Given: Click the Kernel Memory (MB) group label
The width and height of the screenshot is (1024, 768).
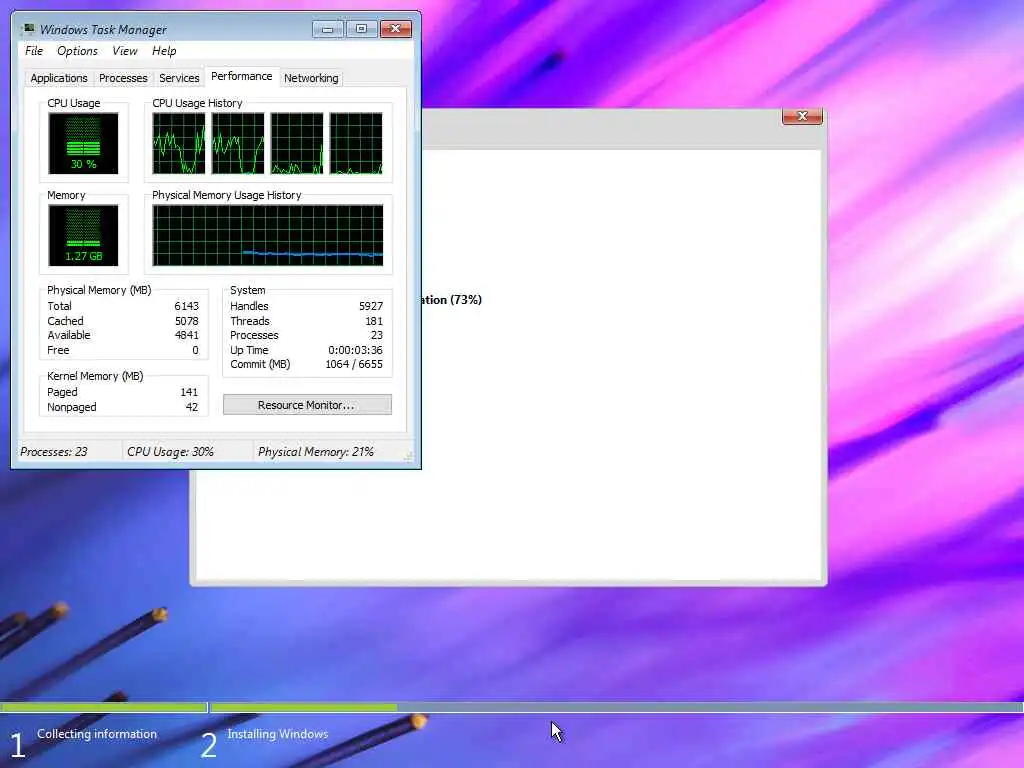Looking at the screenshot, I should click(95, 376).
